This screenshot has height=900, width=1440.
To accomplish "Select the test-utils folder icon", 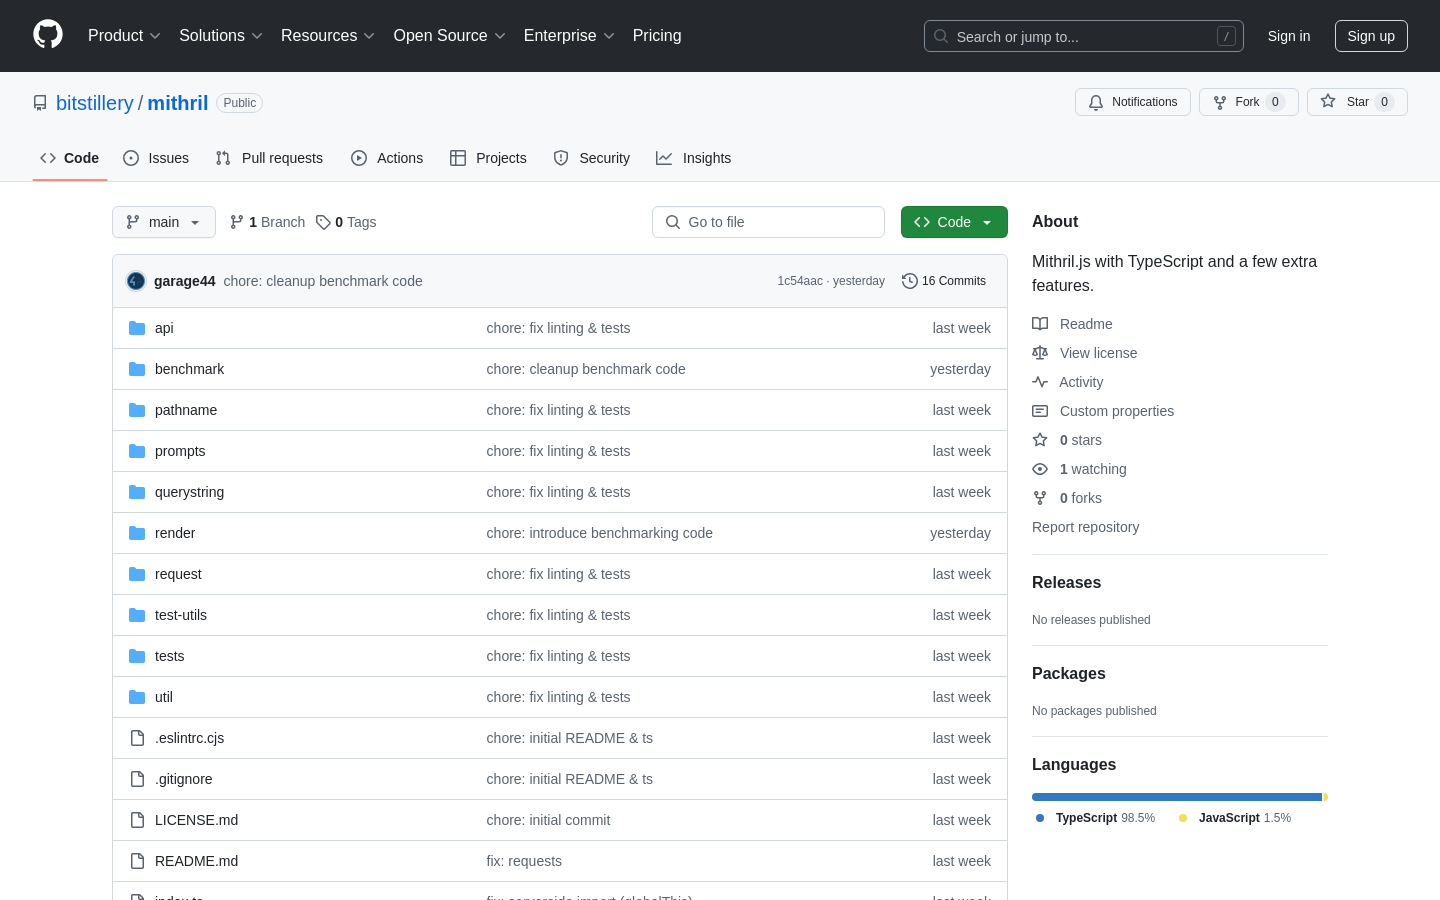I will [137, 615].
